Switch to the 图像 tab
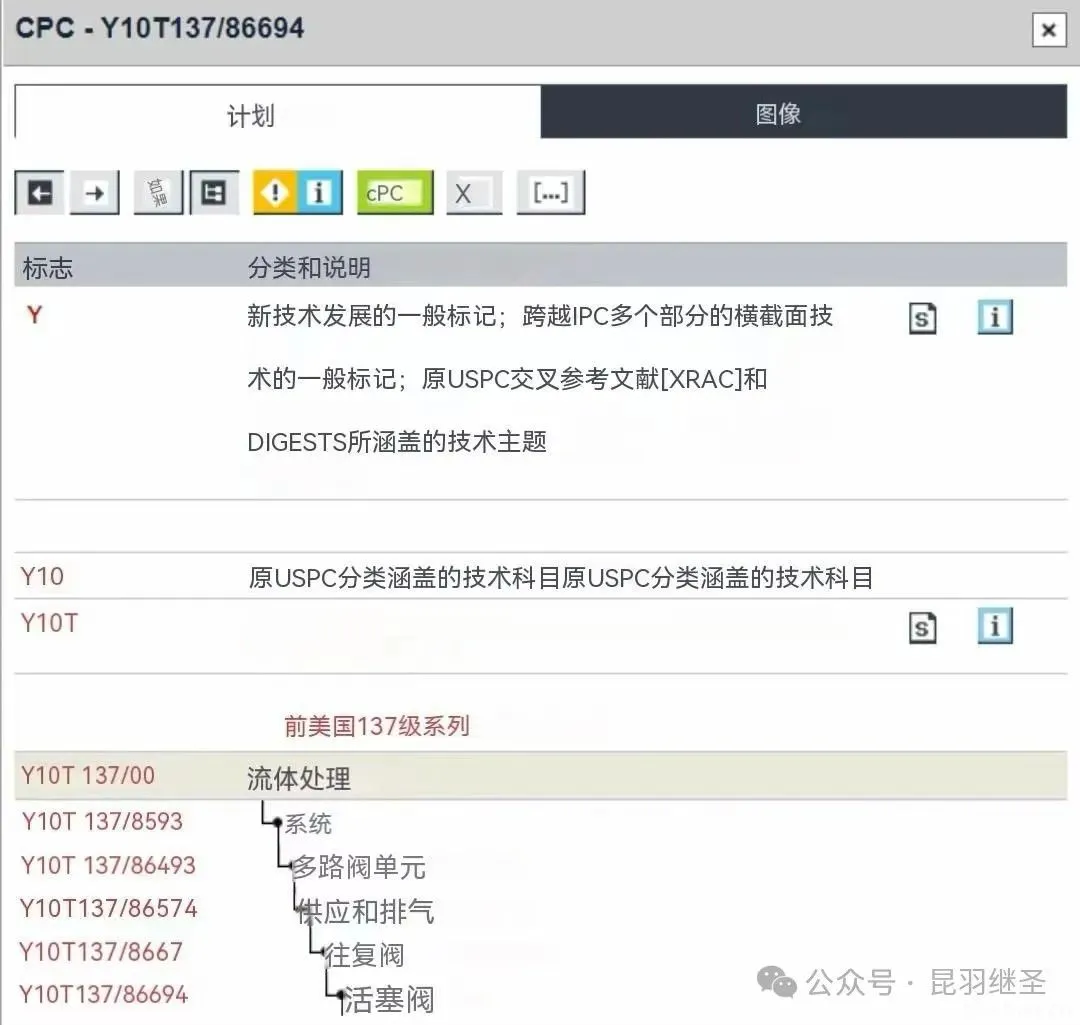1080x1025 pixels. (778, 113)
